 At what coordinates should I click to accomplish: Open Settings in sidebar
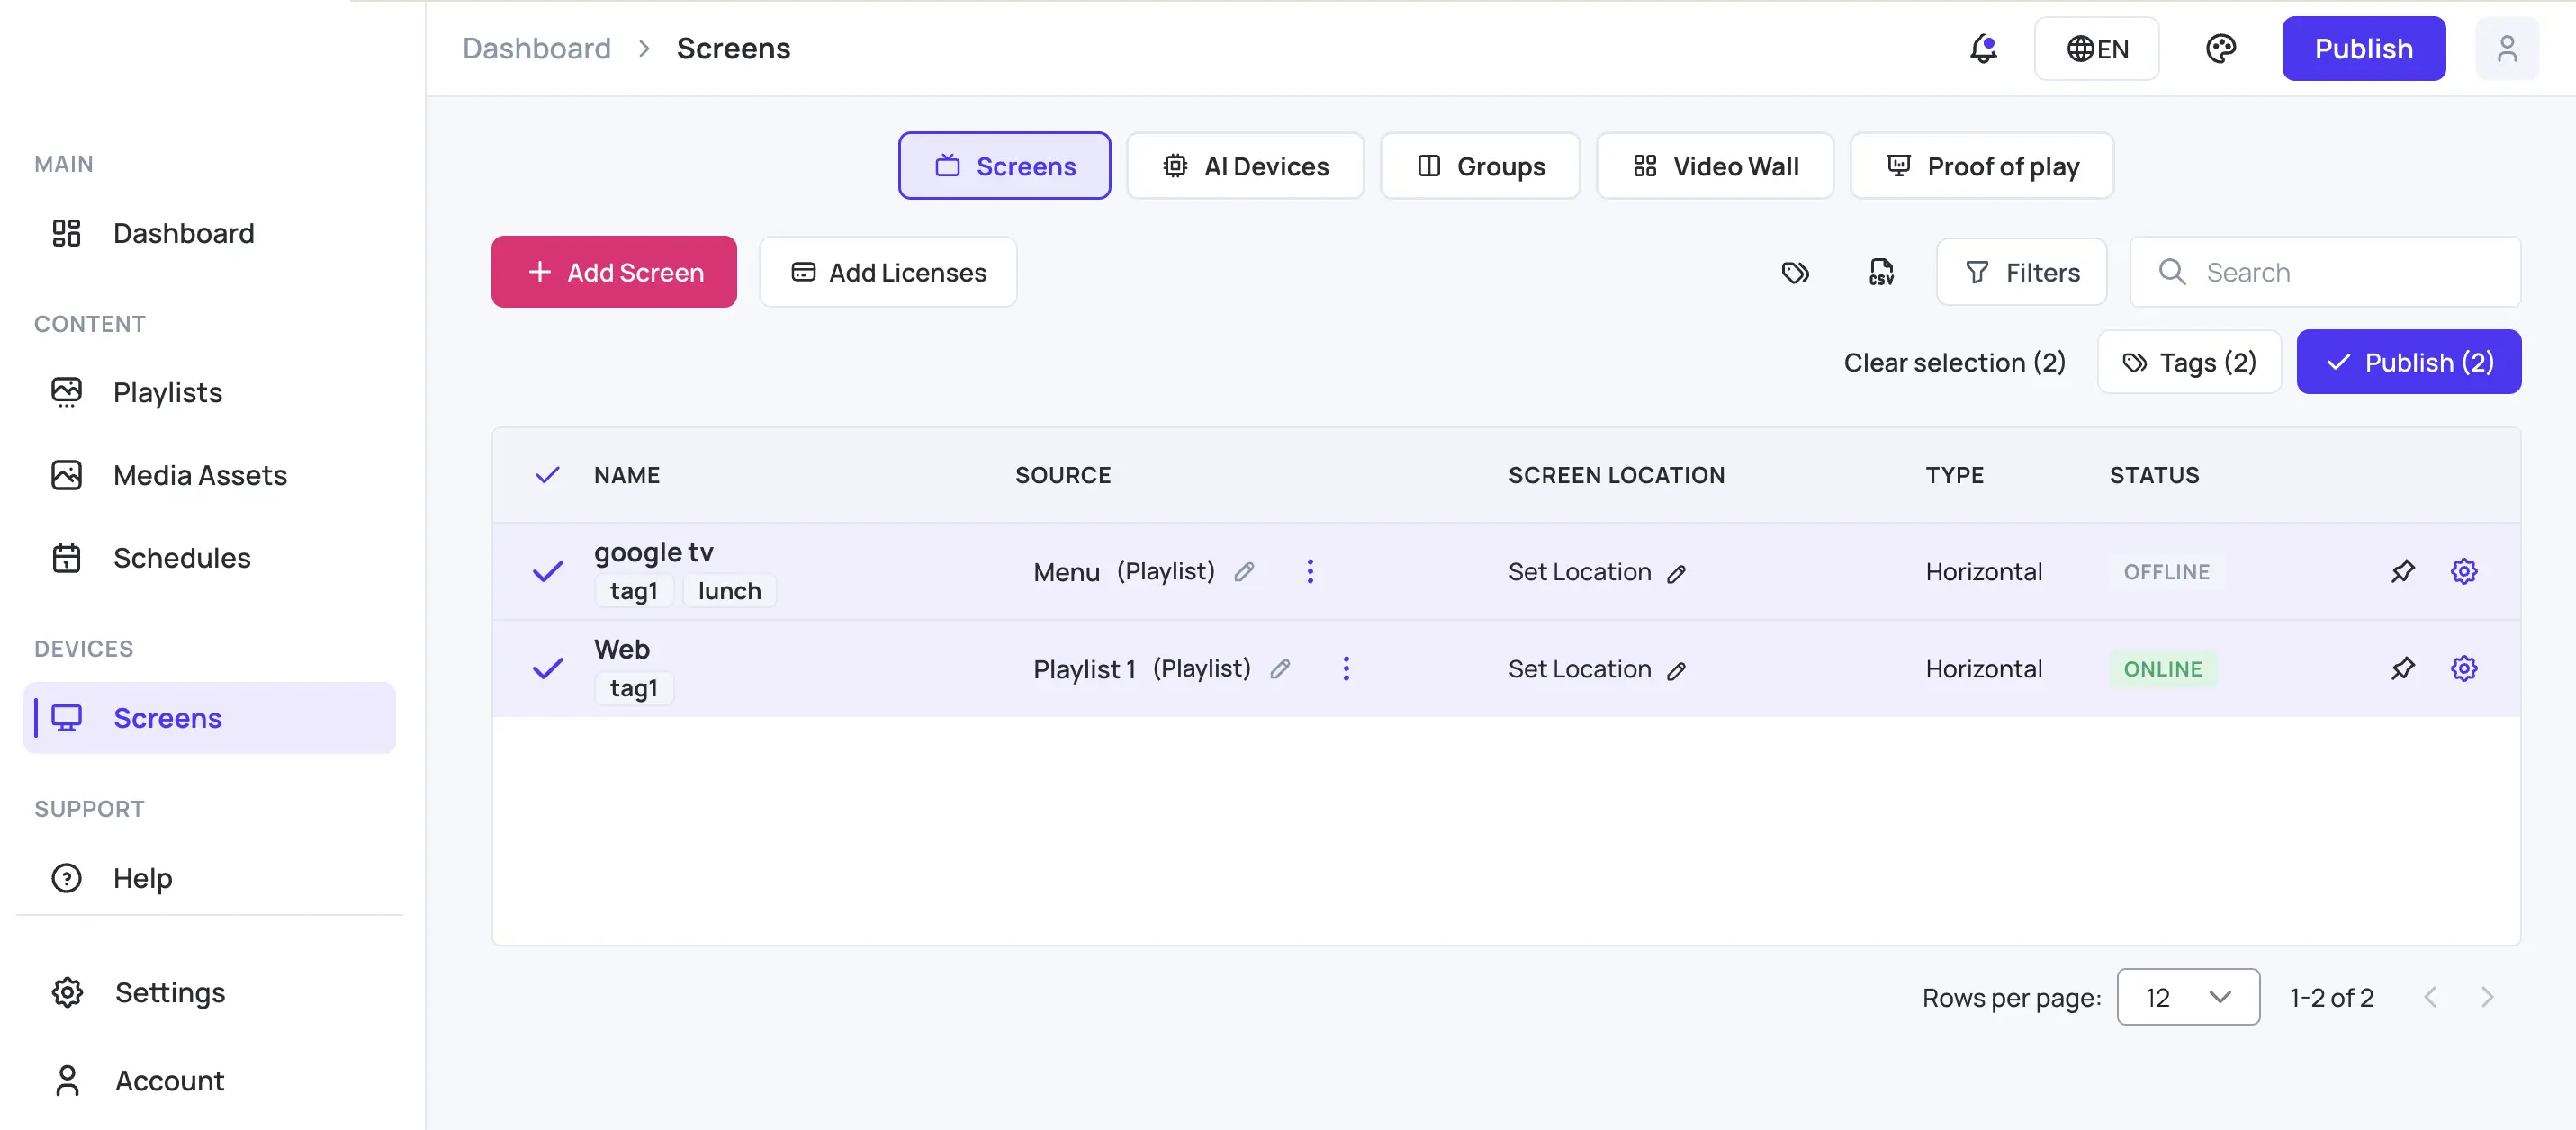pos(209,993)
